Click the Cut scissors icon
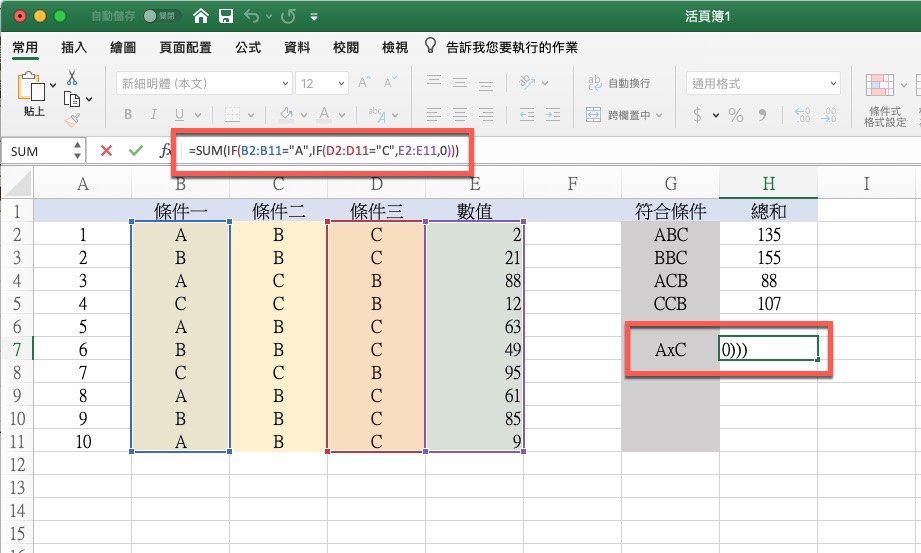921x553 pixels. tap(72, 78)
